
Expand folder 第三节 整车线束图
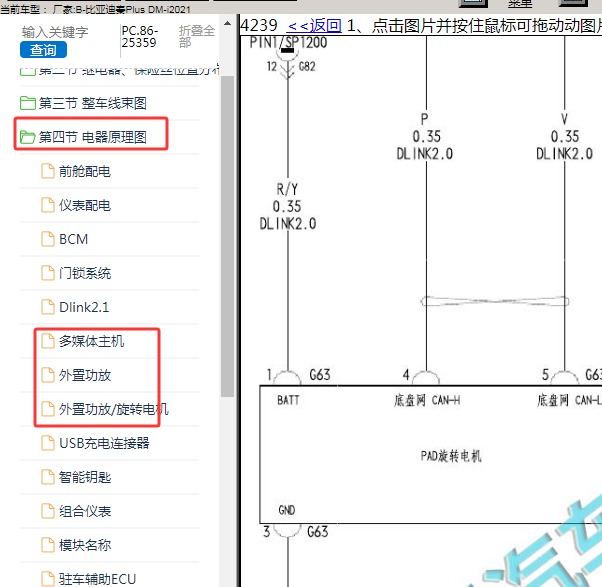pos(93,103)
